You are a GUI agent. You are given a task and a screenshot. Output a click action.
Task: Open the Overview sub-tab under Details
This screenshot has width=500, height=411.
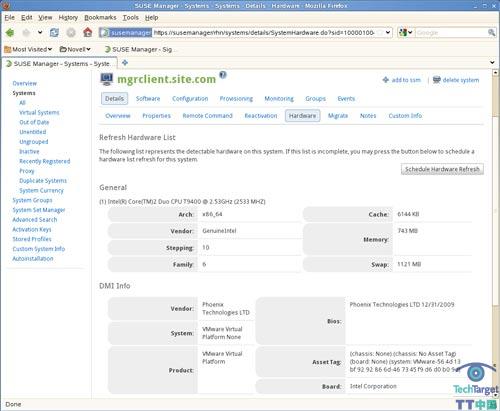click(118, 116)
